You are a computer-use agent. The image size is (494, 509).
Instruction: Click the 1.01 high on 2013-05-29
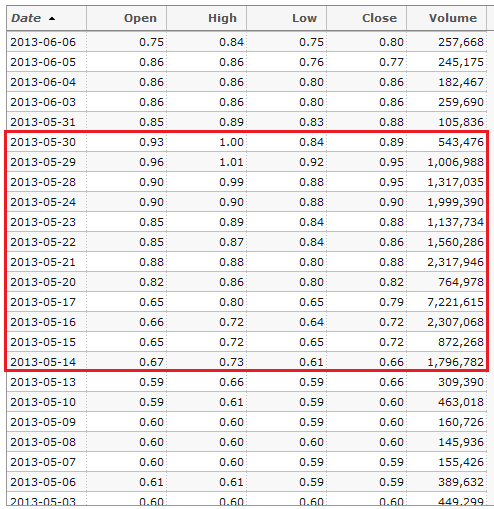pos(231,162)
